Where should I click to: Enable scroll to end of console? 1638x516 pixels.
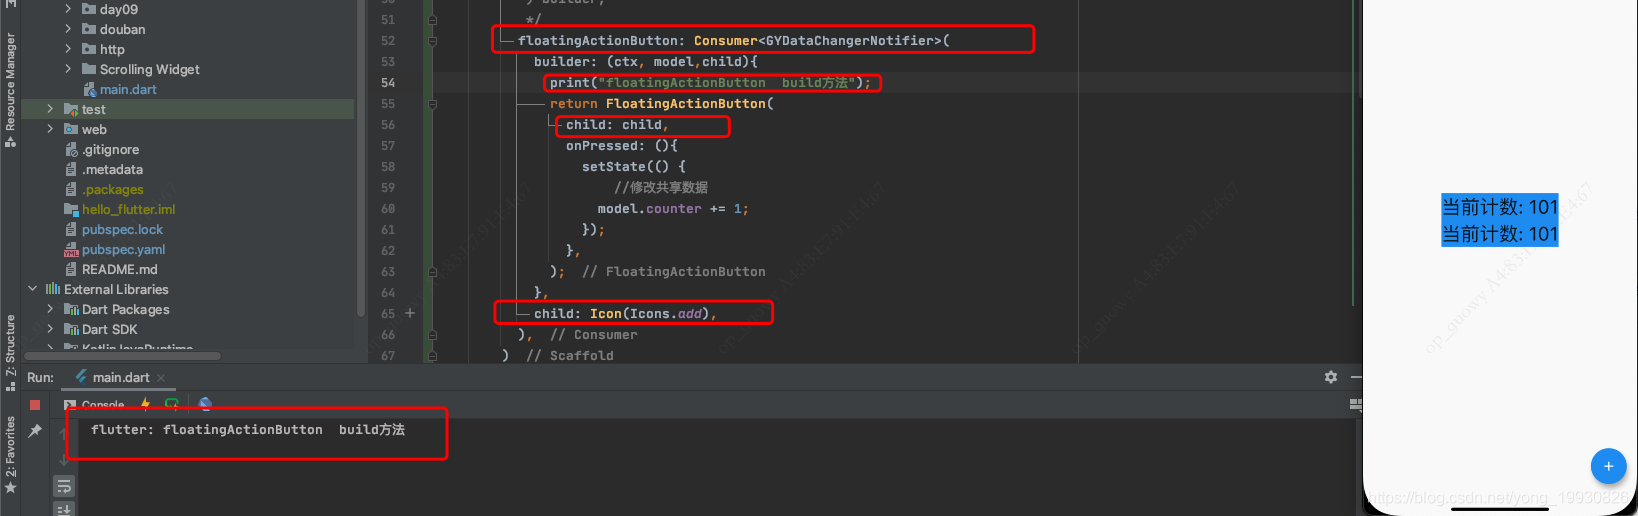(64, 509)
